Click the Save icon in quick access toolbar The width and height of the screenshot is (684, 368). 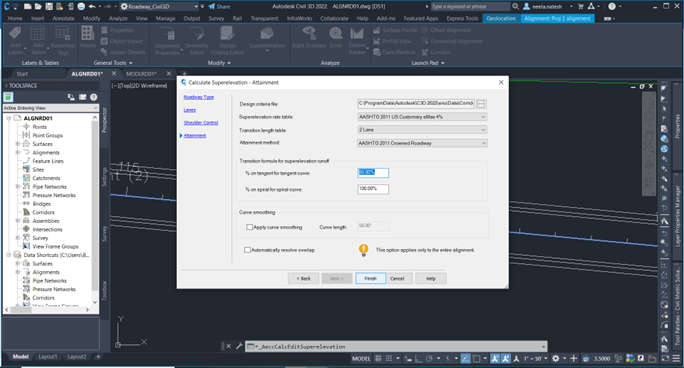coord(49,7)
